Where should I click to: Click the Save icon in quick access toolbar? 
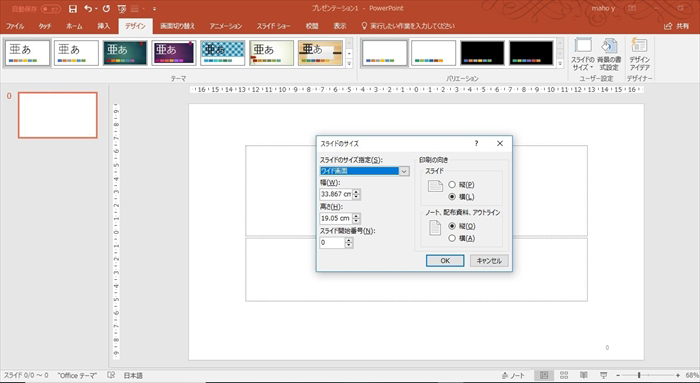pyautogui.click(x=73, y=8)
